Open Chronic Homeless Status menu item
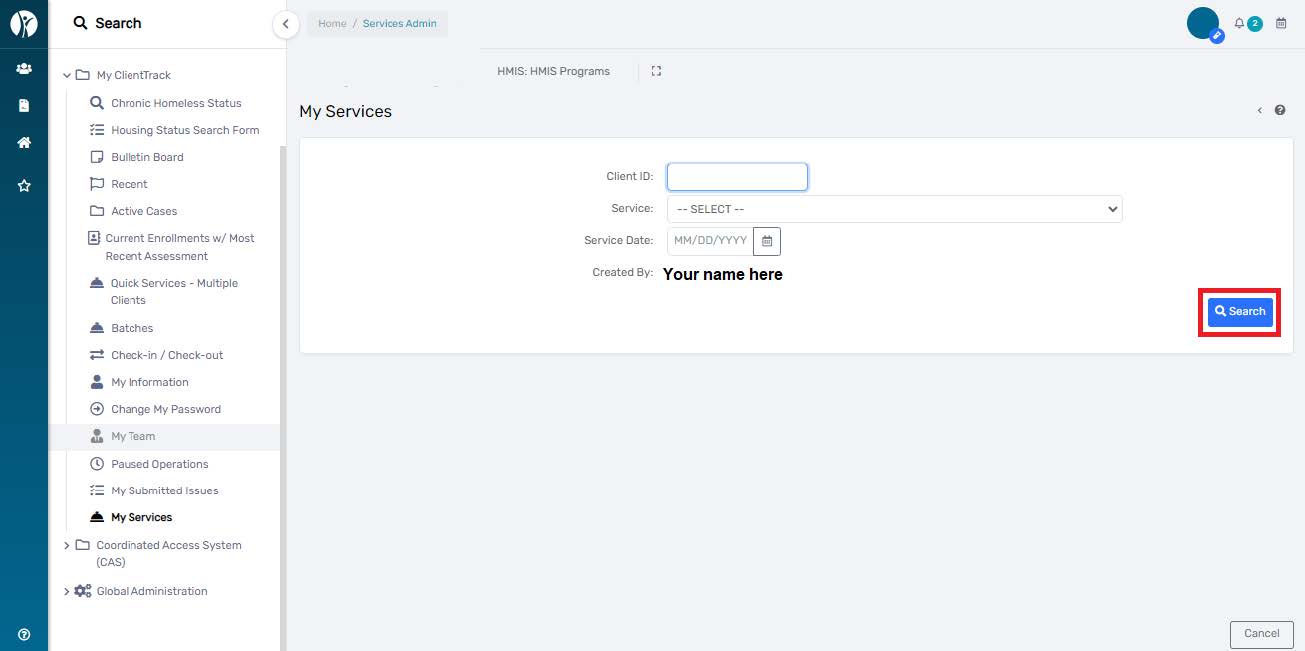Viewport: 1305px width, 651px height. pyautogui.click(x=176, y=103)
